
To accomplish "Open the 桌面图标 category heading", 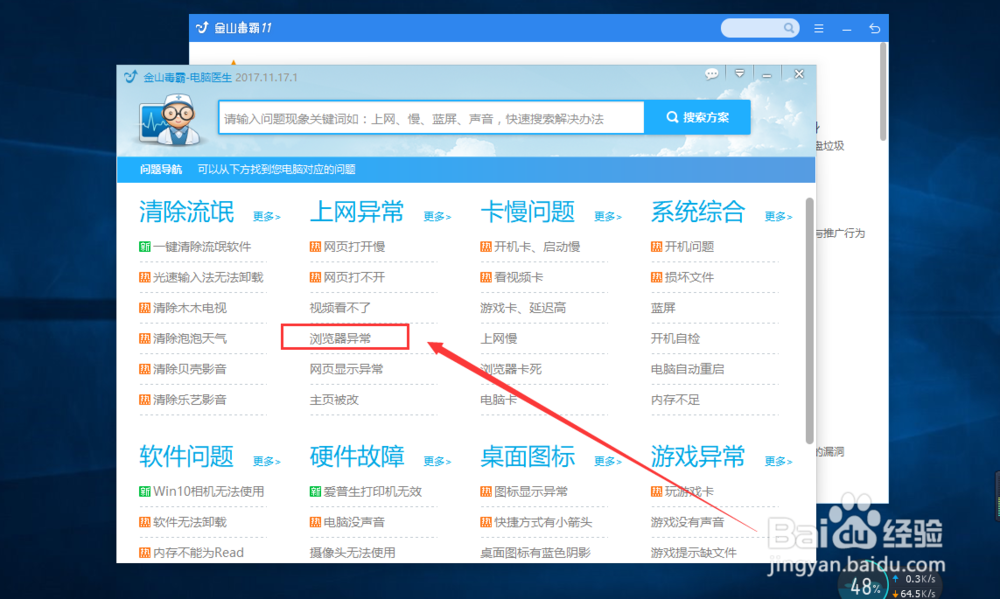I will click(x=528, y=457).
